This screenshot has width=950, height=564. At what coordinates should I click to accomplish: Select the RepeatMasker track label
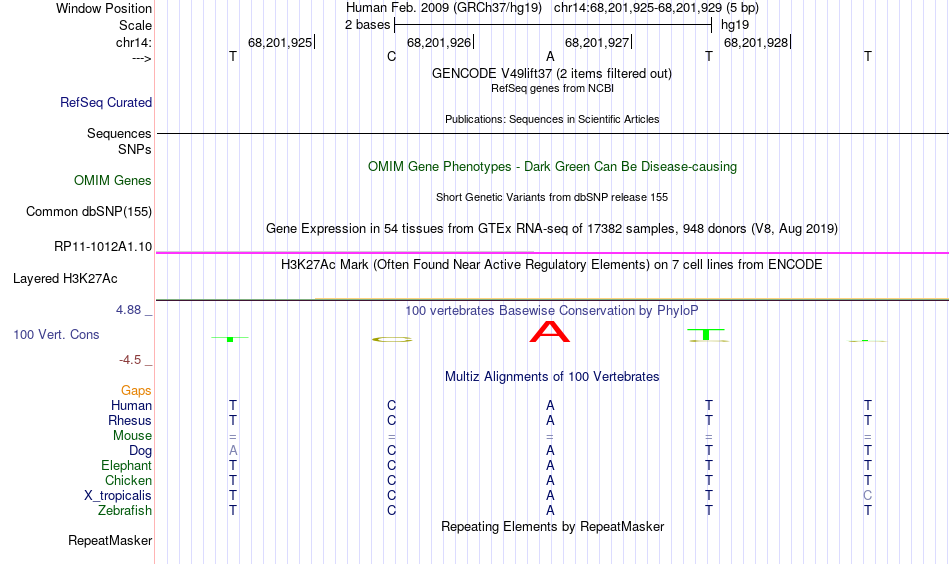pyautogui.click(x=110, y=540)
